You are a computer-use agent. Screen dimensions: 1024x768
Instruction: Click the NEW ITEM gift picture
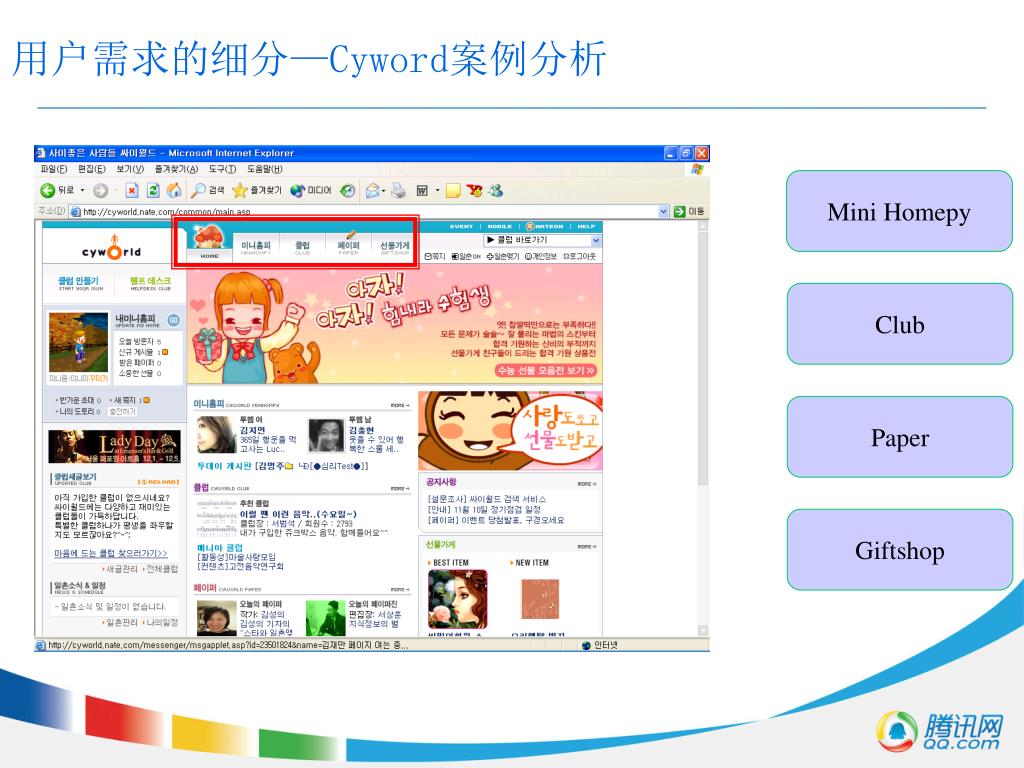coord(541,599)
